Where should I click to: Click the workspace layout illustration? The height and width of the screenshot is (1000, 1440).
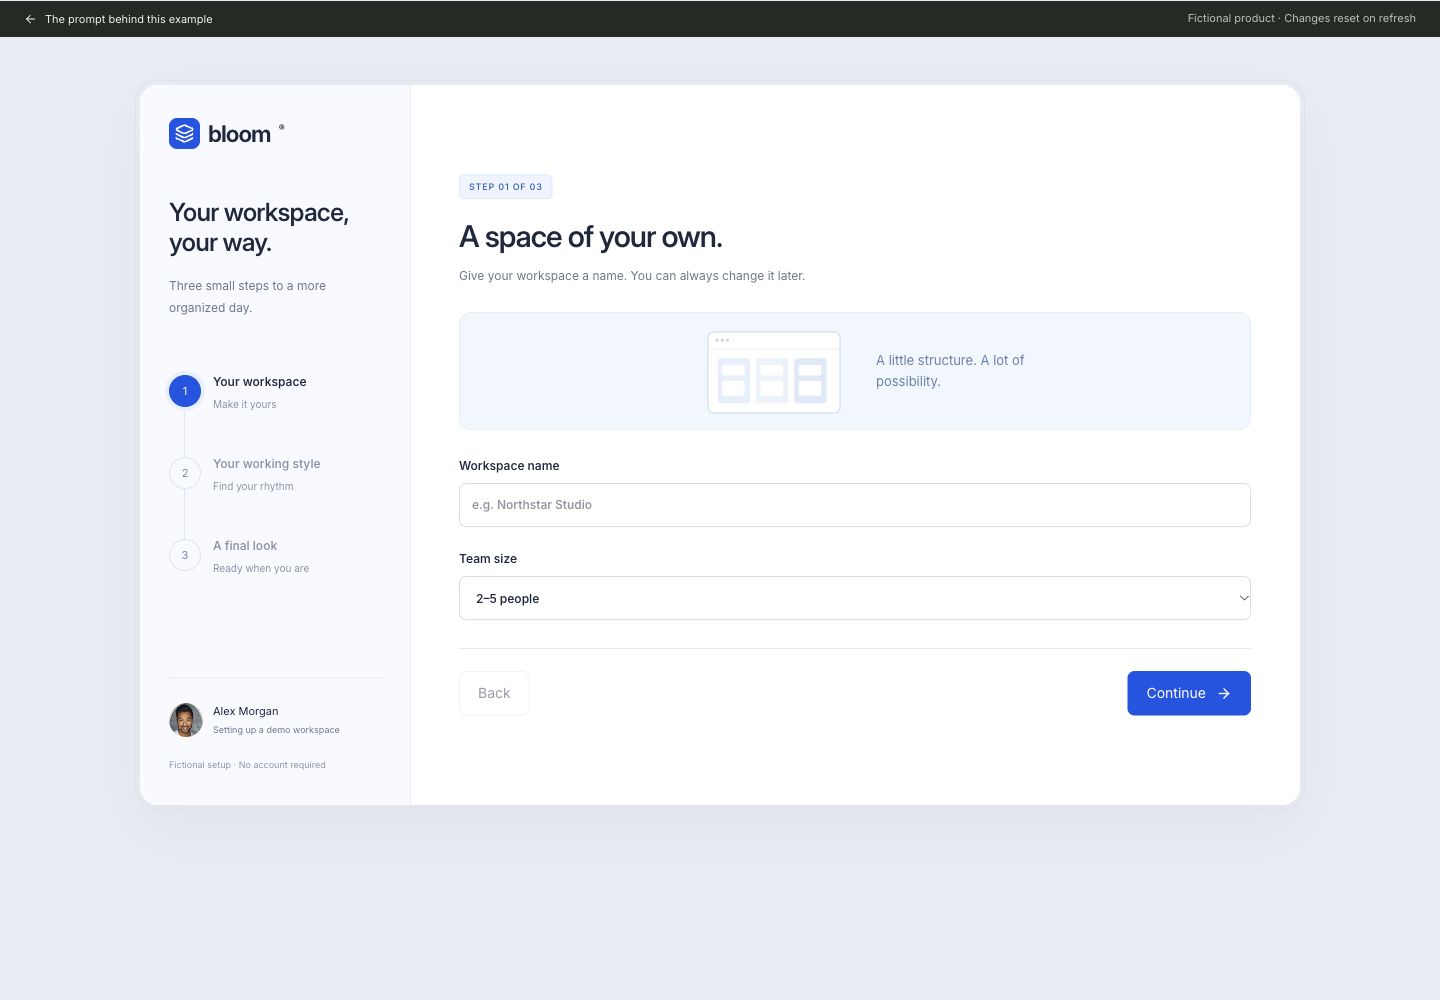(x=774, y=372)
